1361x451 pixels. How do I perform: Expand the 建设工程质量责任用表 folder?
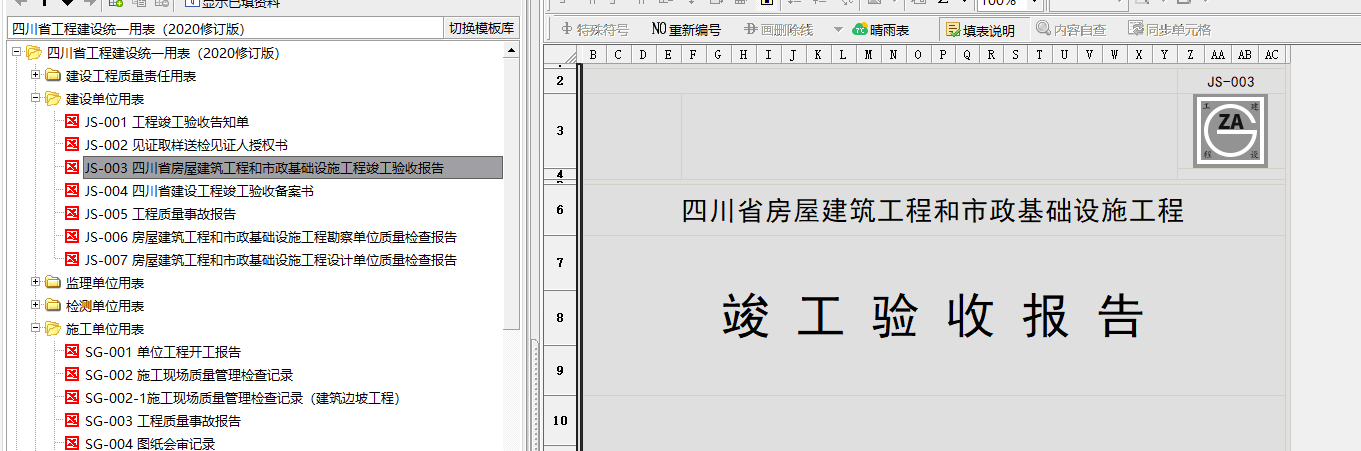(36, 76)
